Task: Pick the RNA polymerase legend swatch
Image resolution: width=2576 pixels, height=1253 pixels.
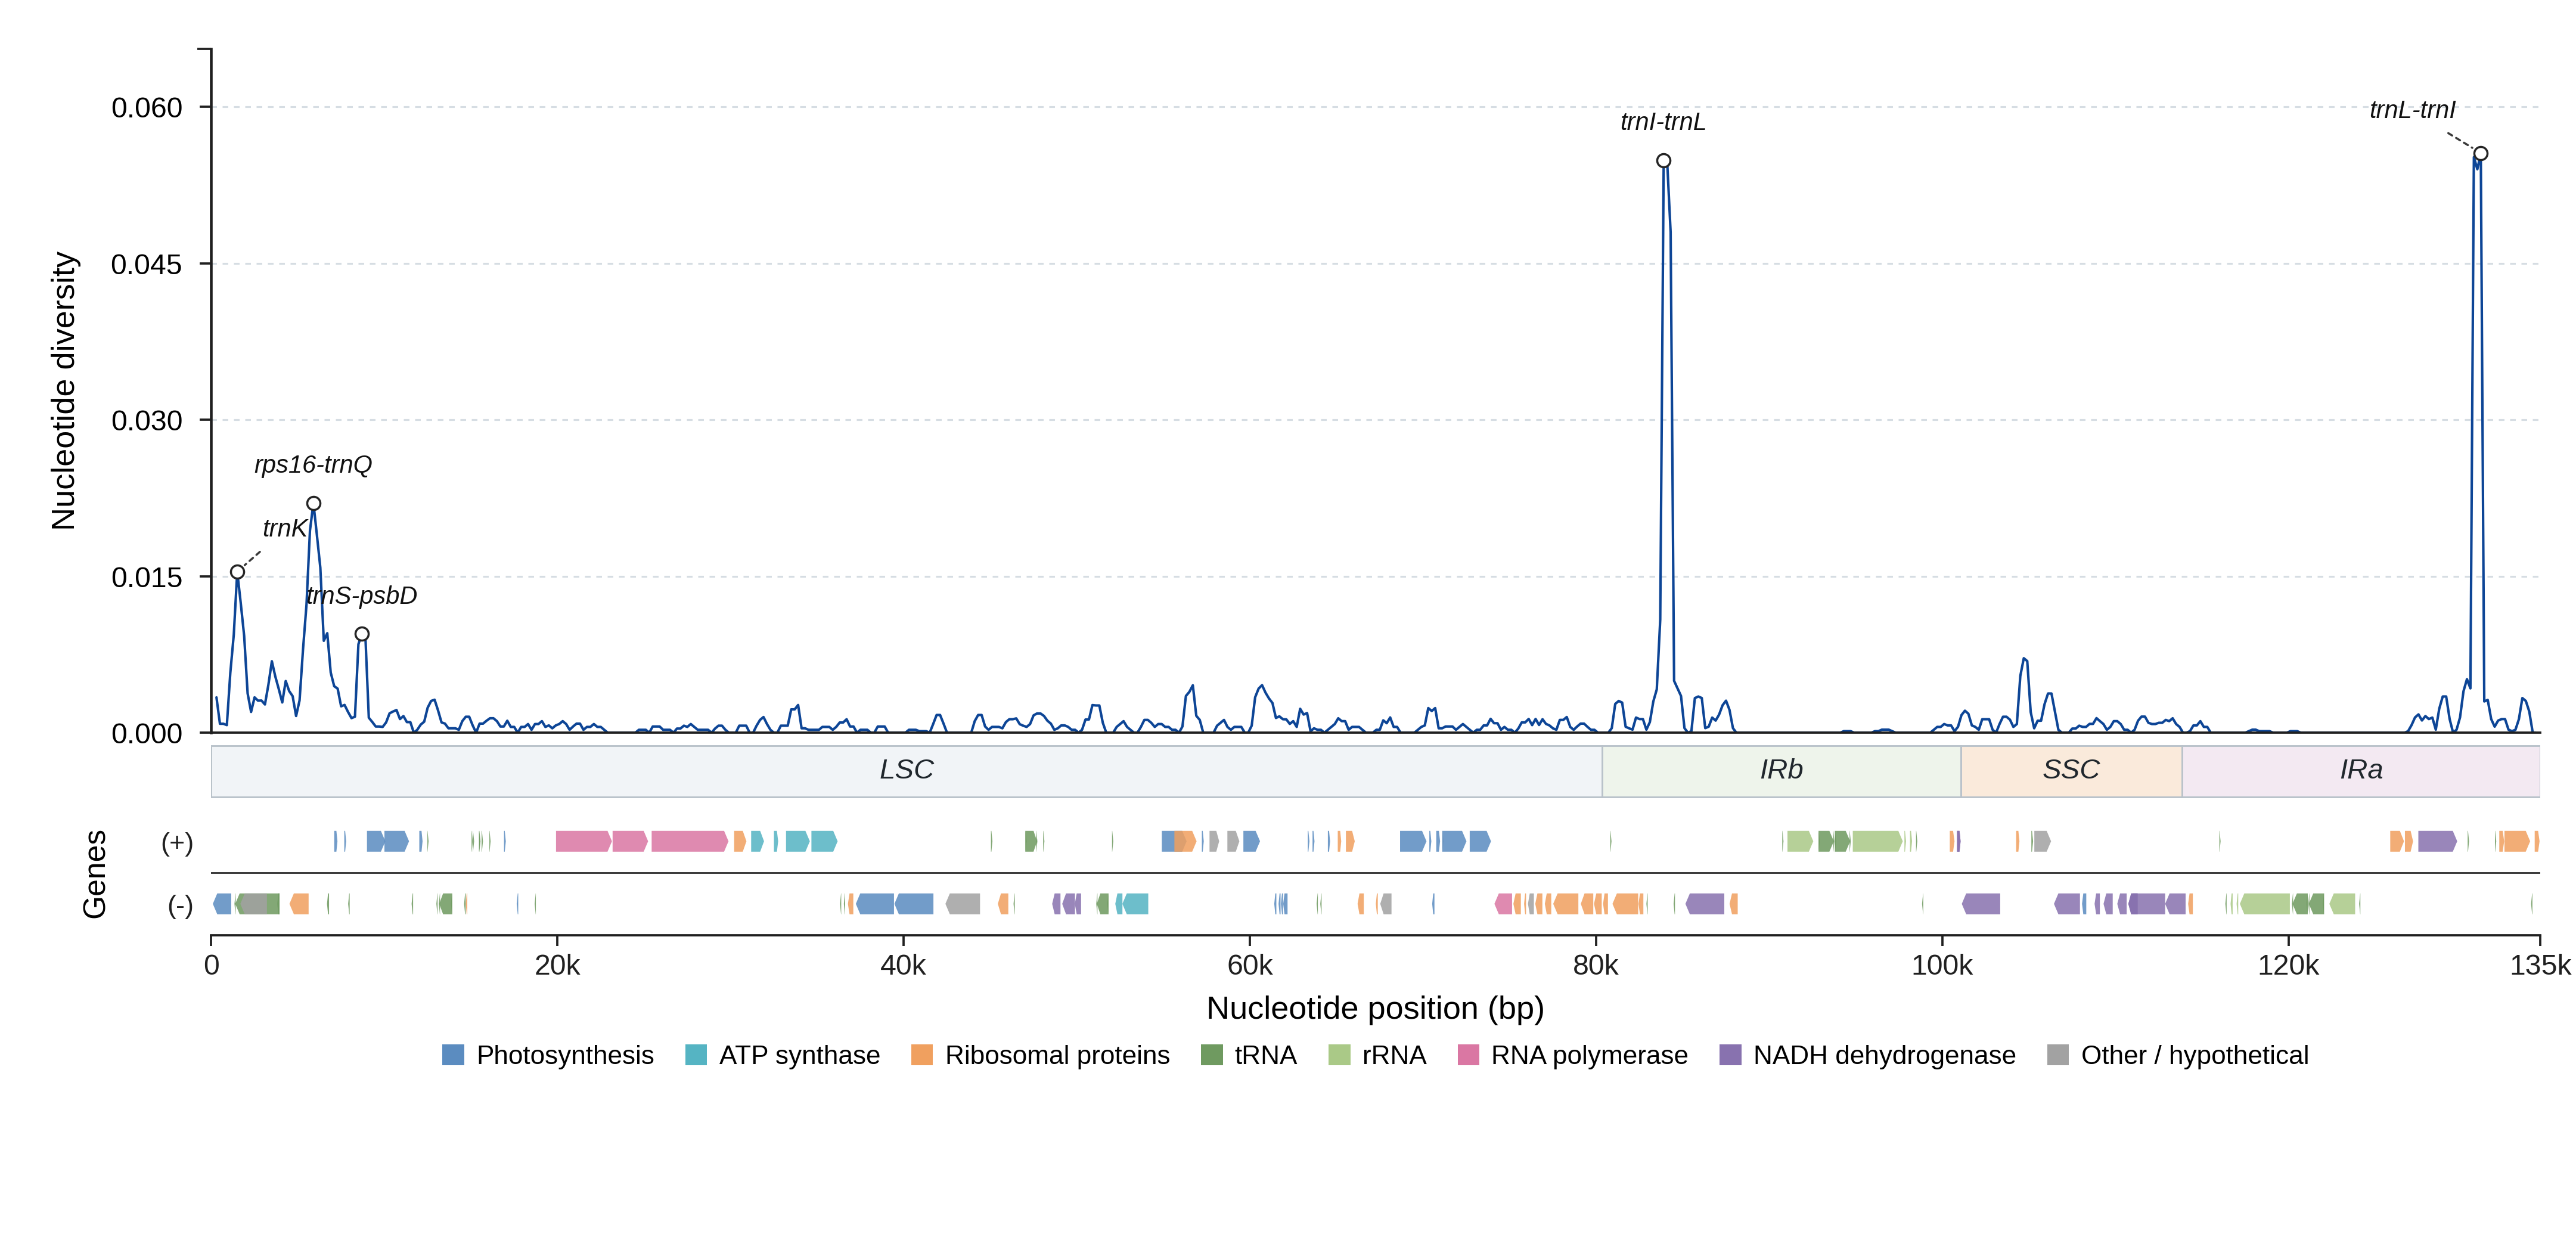Action: pyautogui.click(x=1468, y=1055)
